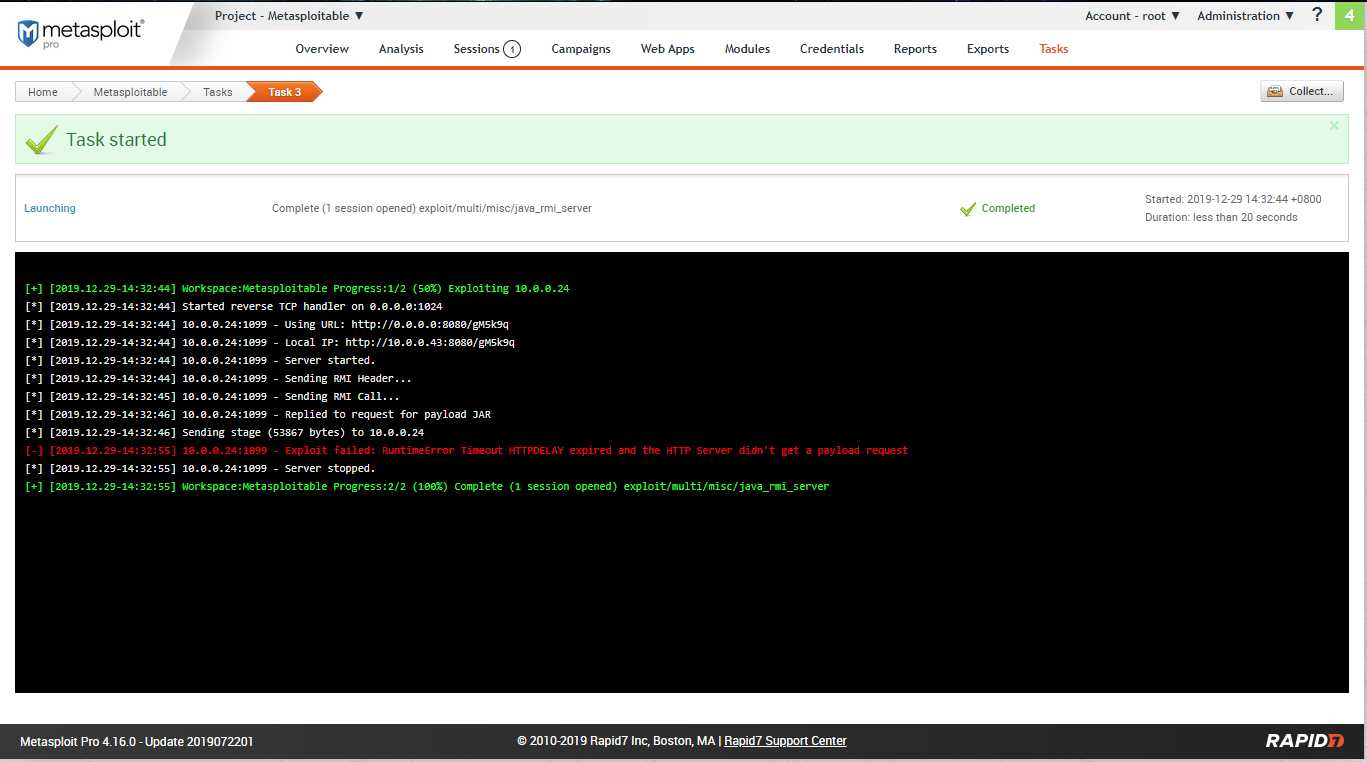Screen dimensions: 1367x762
Task: Go to the Credentials tab
Action: pos(832,49)
